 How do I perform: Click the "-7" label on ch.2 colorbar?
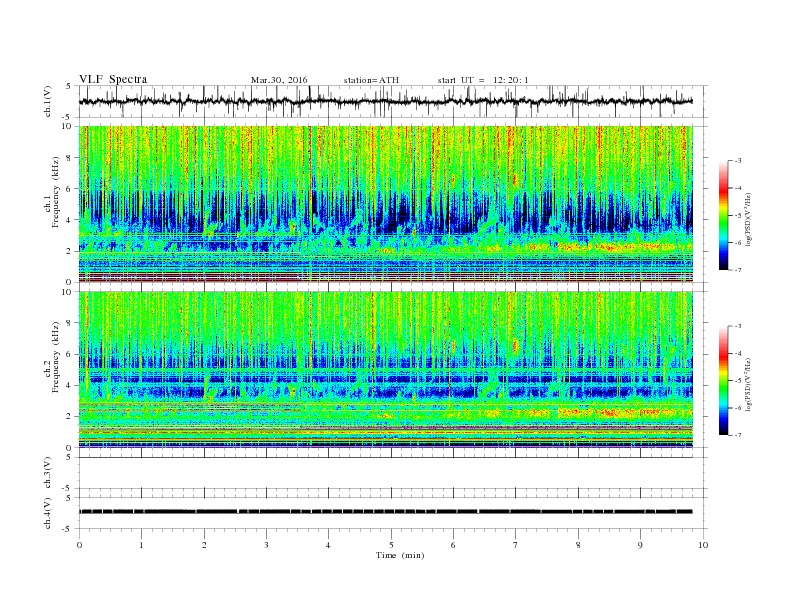[x=737, y=435]
